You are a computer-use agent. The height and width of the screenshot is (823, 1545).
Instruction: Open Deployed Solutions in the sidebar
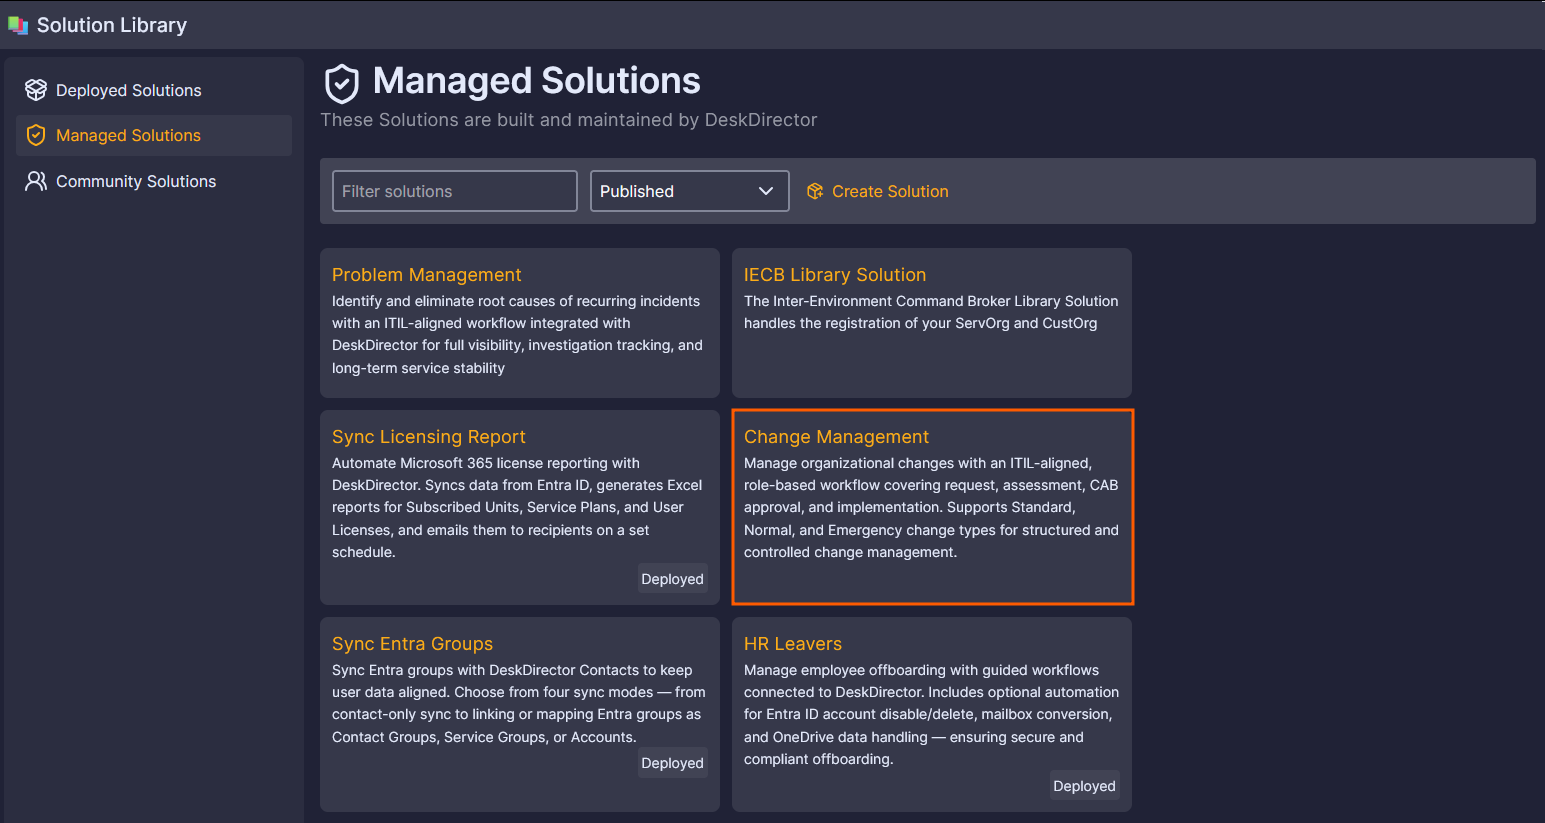(x=128, y=90)
